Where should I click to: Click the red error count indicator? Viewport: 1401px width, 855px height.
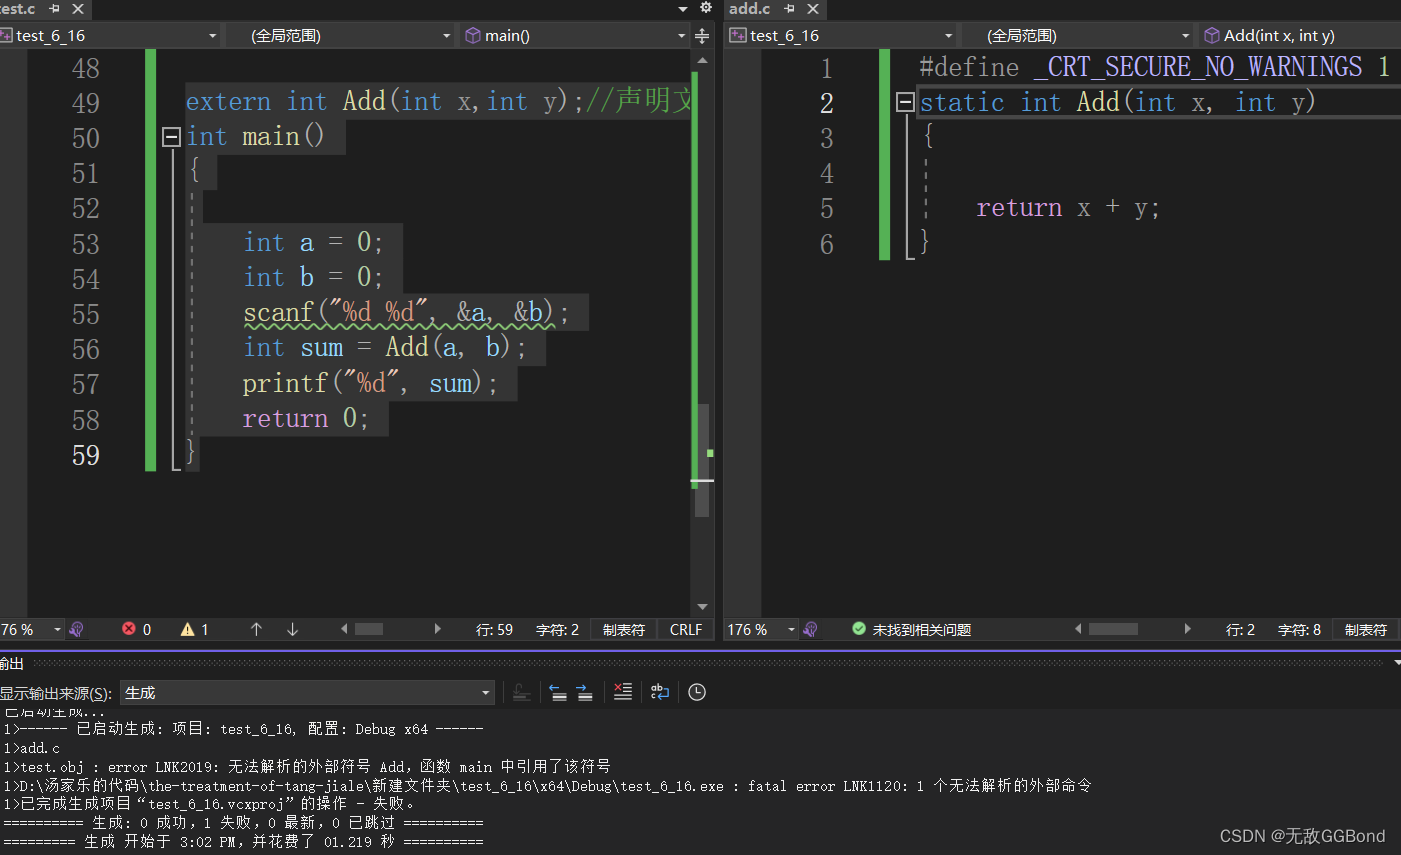coord(136,629)
